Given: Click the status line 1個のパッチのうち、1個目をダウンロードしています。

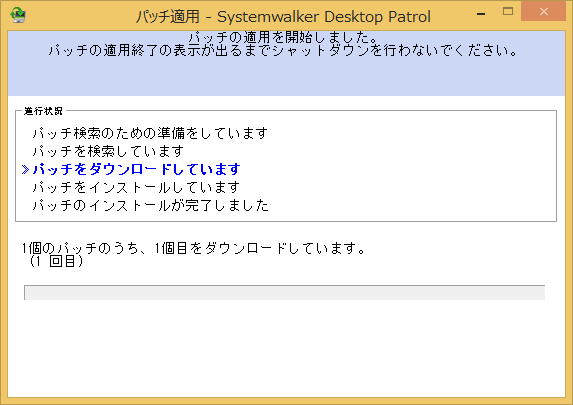Looking at the screenshot, I should point(194,249).
